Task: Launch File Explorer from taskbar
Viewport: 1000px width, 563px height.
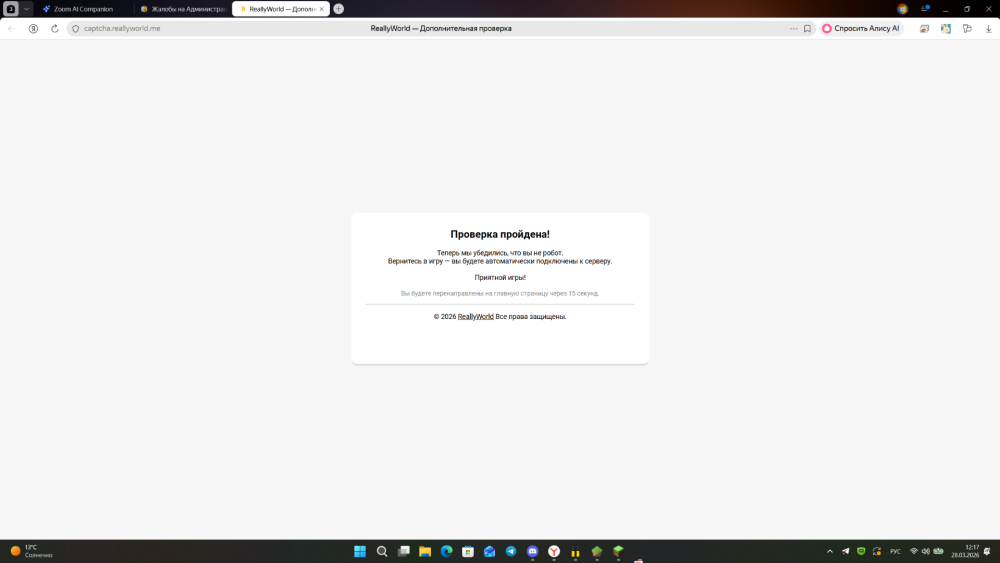Action: point(425,552)
